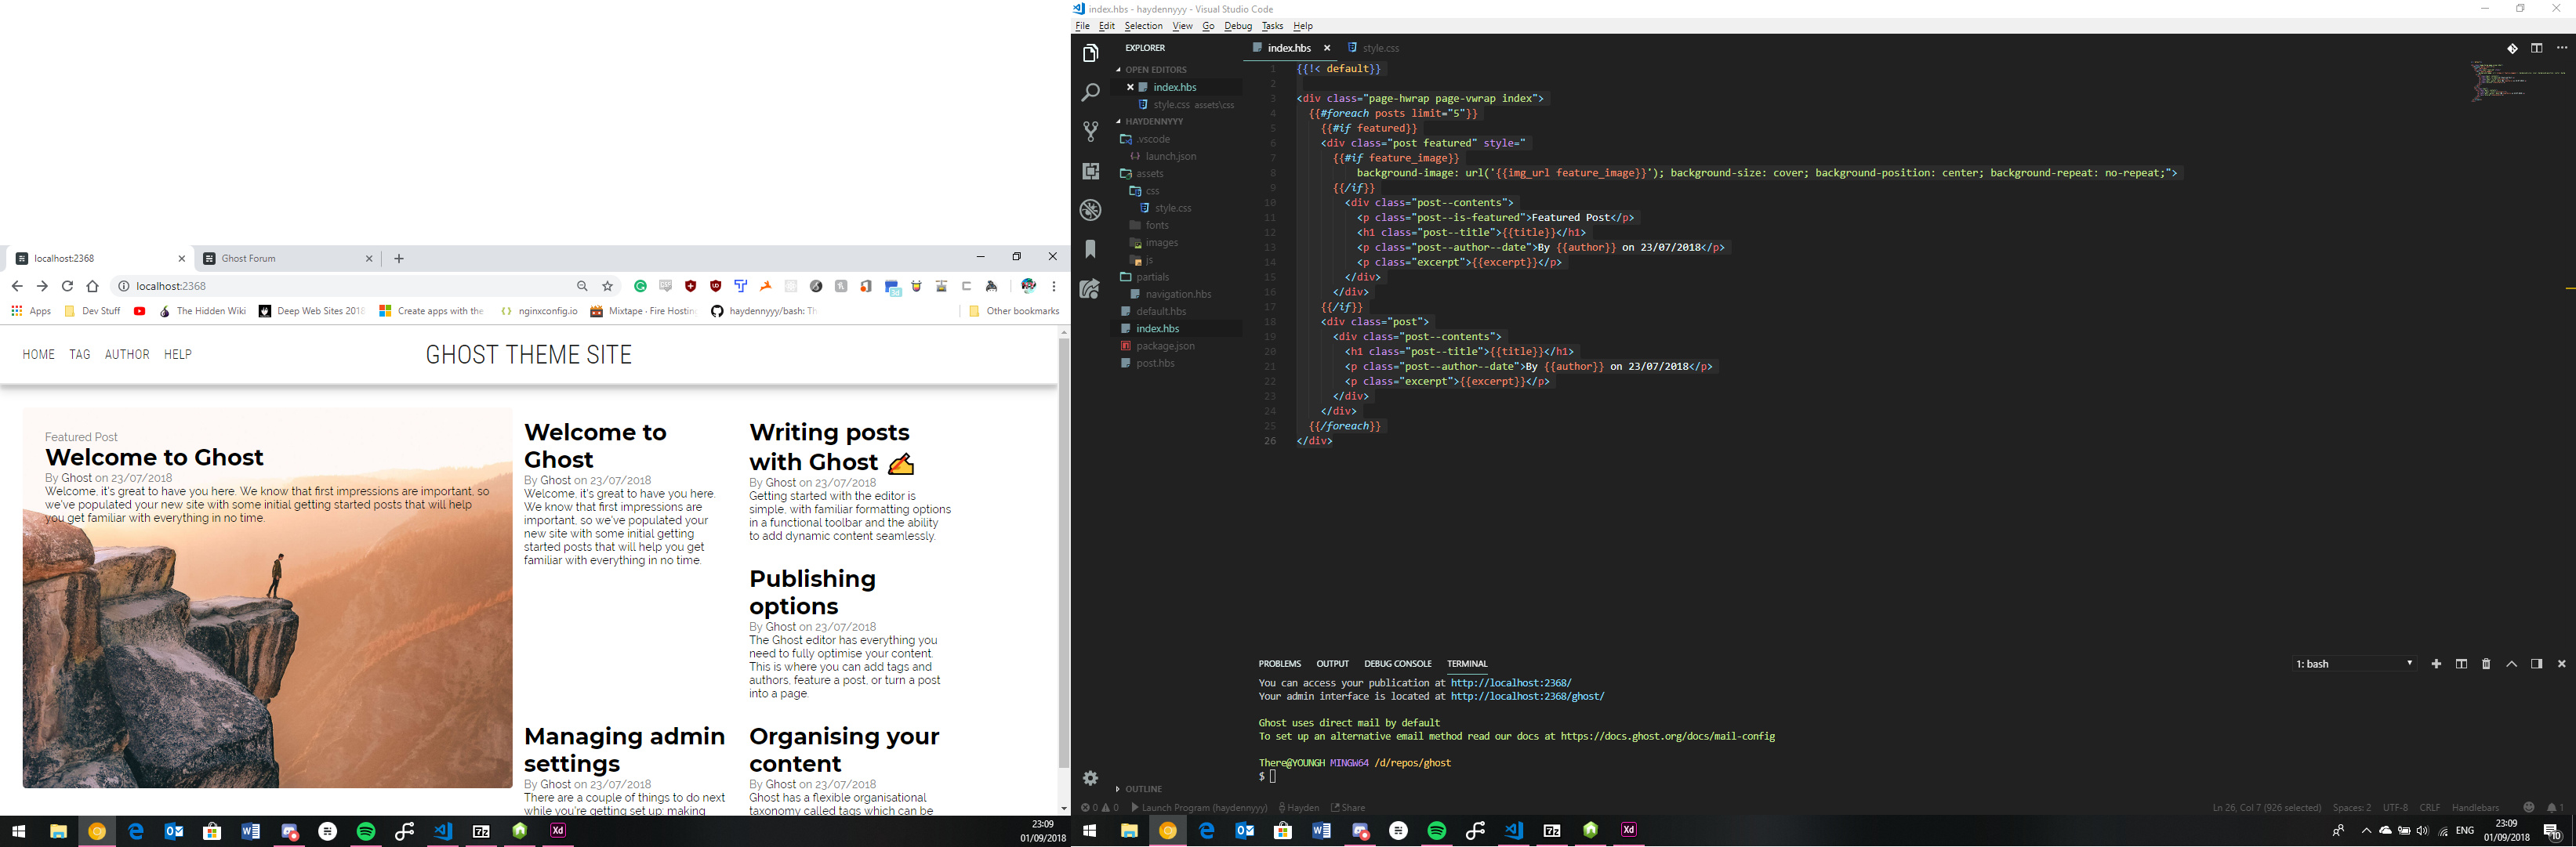Open the Manage gear icon in VS Code
Image resolution: width=2576 pixels, height=847 pixels.
(x=1090, y=778)
